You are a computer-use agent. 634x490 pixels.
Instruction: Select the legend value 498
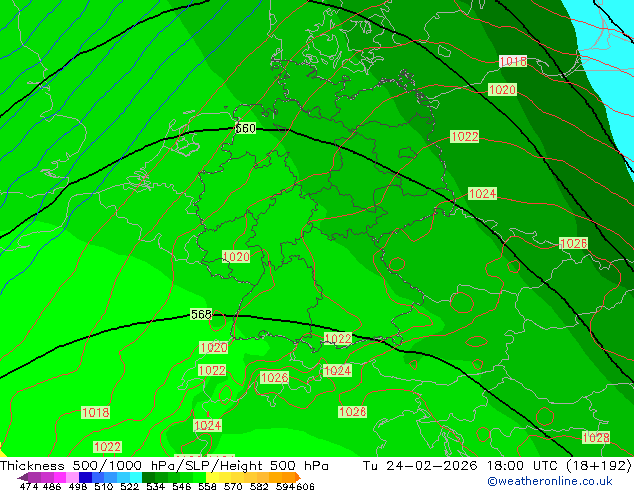pos(78,486)
